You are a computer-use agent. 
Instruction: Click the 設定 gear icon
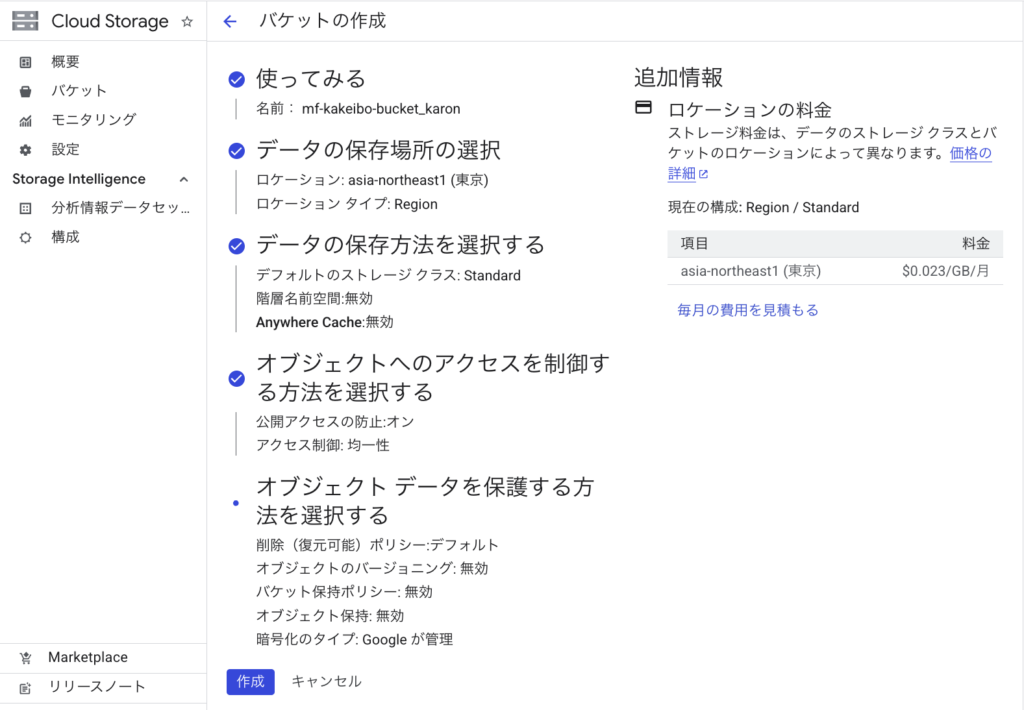click(26, 149)
